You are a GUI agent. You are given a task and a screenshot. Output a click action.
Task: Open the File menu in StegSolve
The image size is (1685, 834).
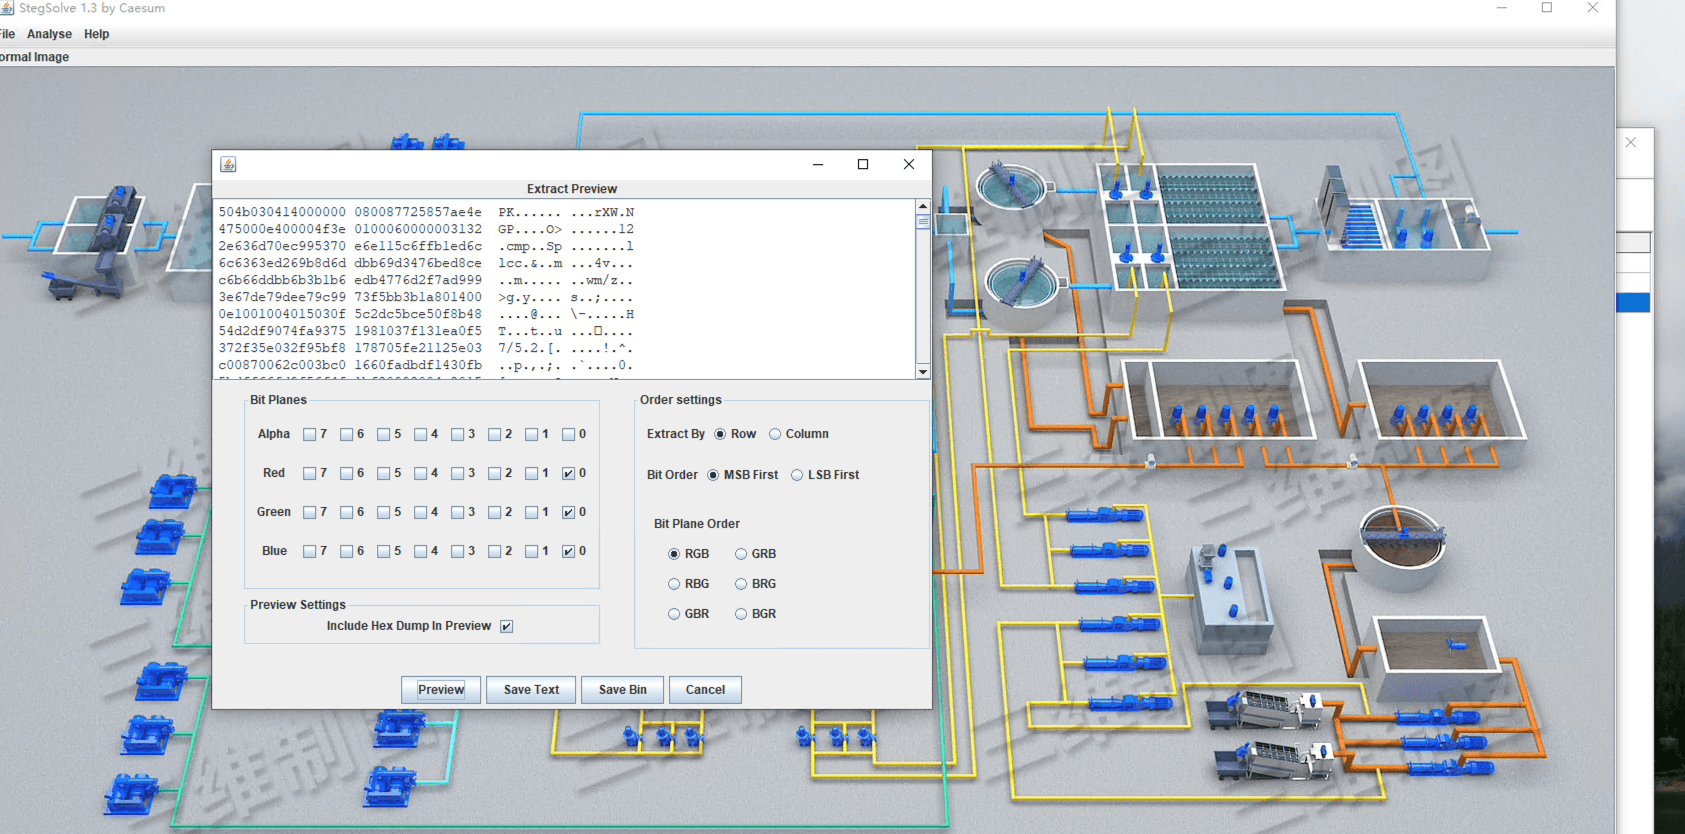[x=7, y=34]
